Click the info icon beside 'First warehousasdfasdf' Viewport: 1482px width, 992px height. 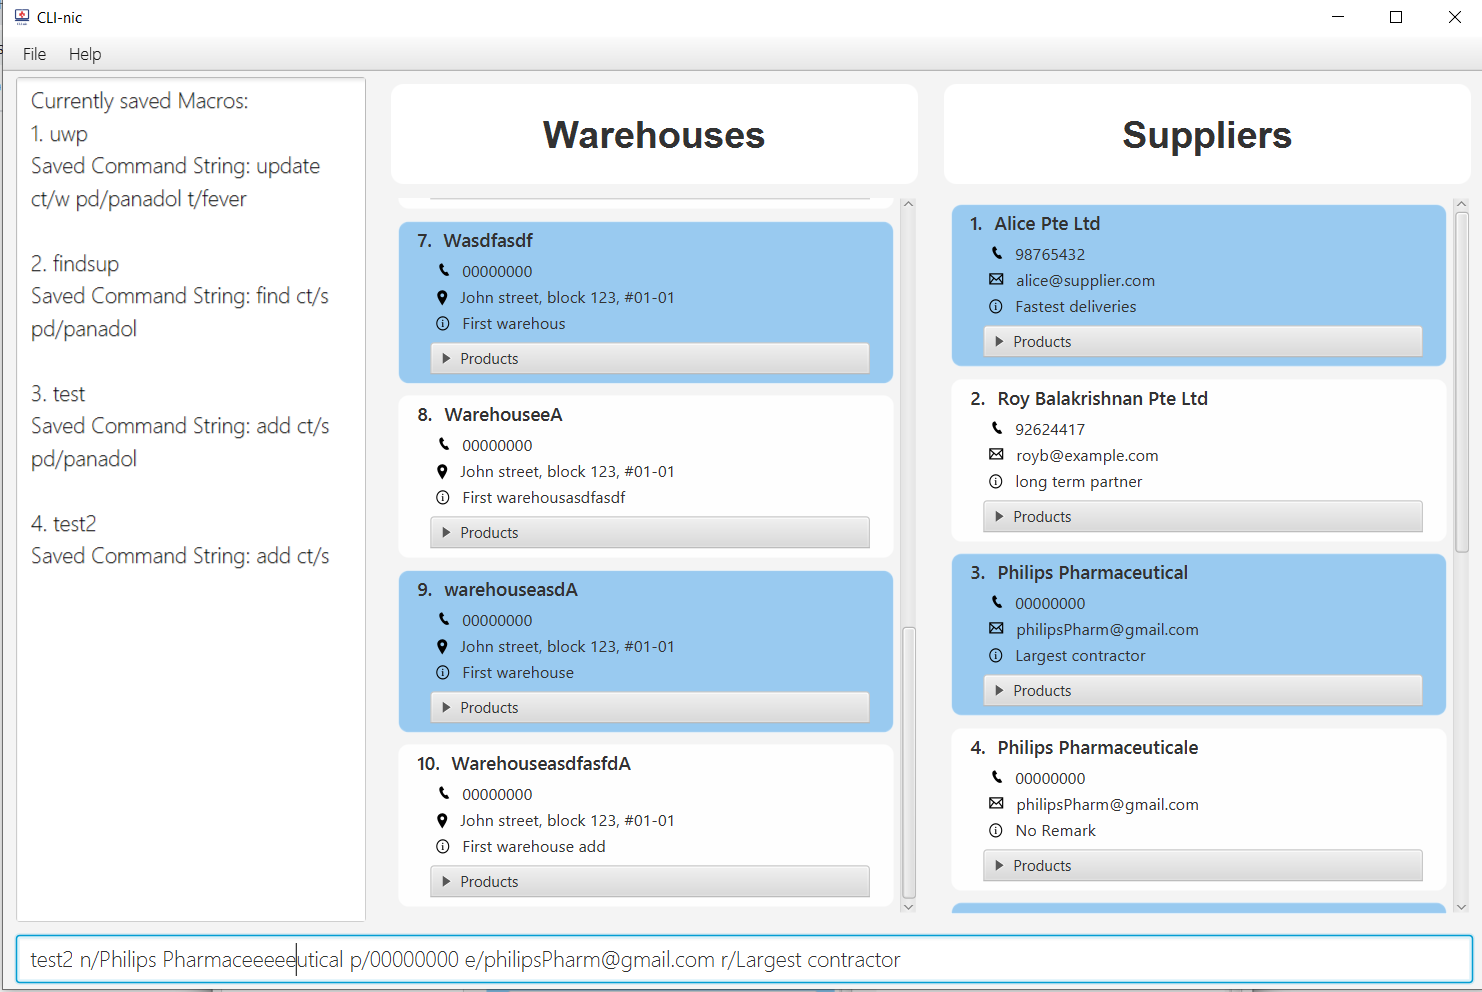pyautogui.click(x=443, y=497)
